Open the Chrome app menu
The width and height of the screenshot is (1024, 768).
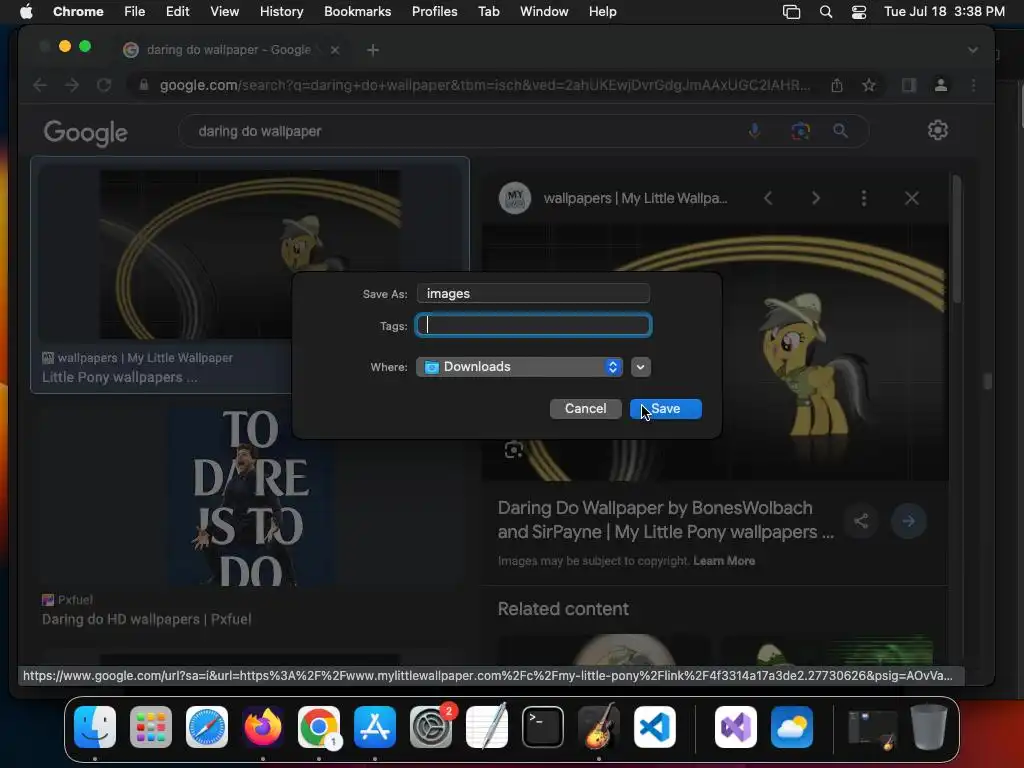click(x=78, y=12)
